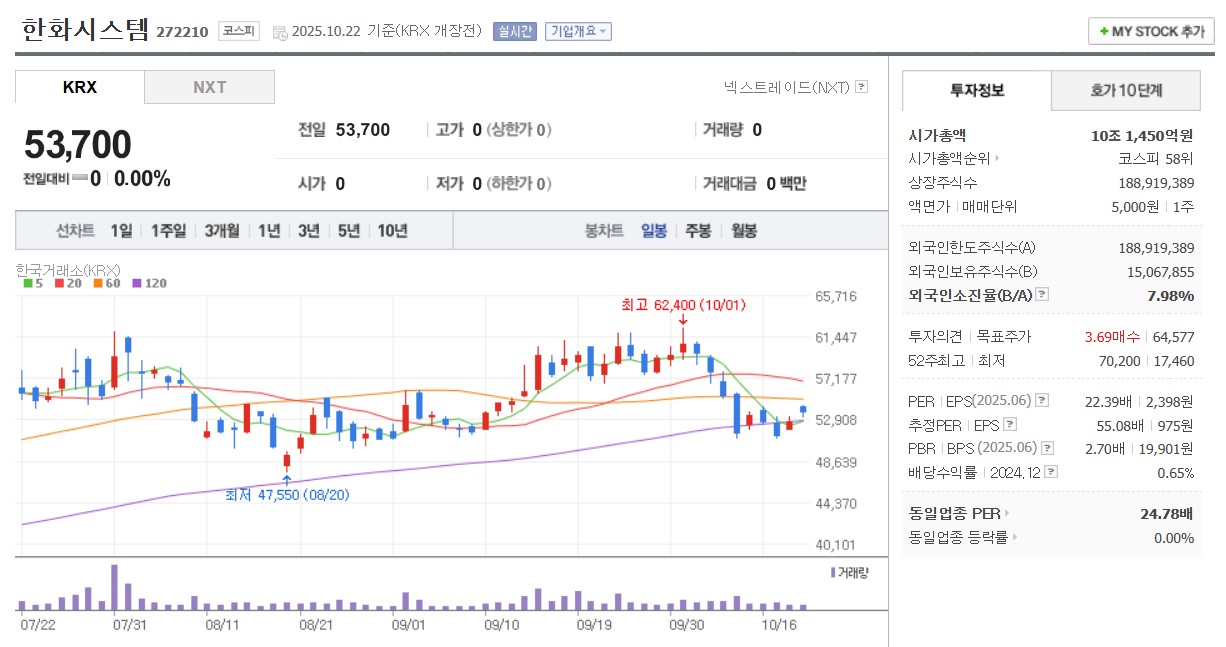Click the help icon next to 배당수익률 2024.12
This screenshot has height=647, width=1226.
click(x=1050, y=472)
